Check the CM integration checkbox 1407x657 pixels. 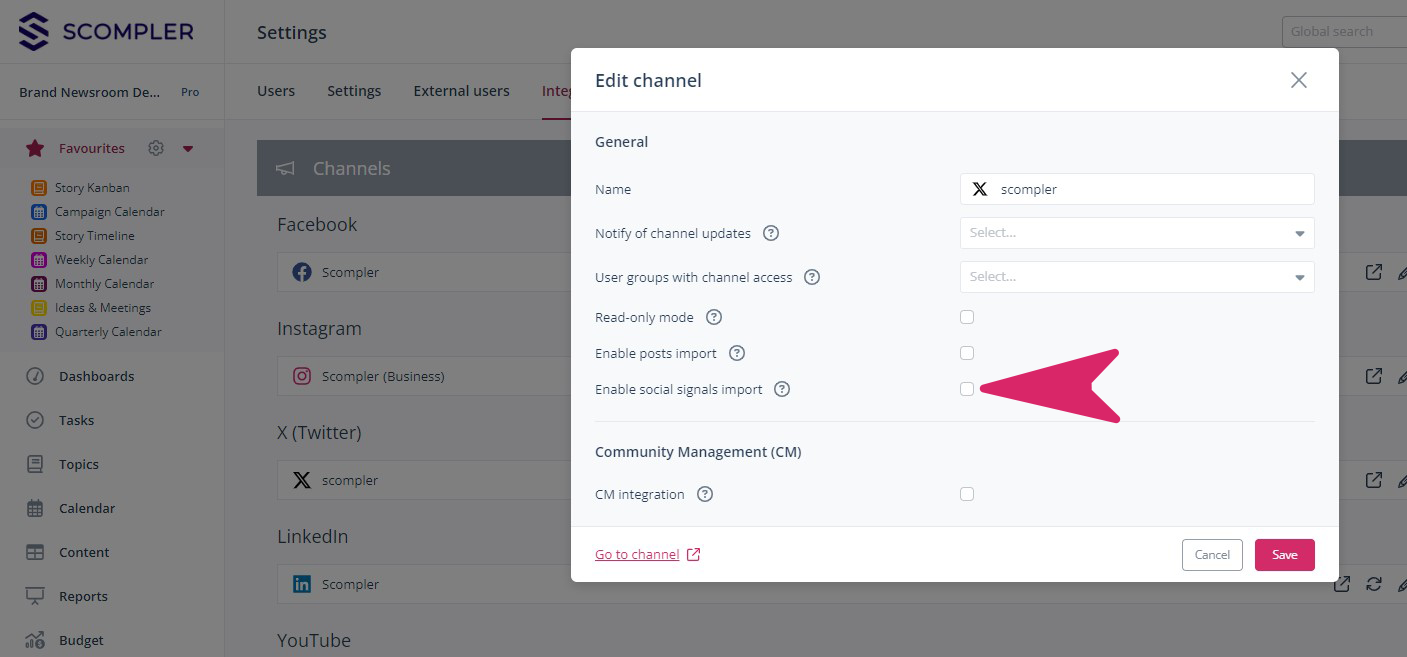[967, 494]
